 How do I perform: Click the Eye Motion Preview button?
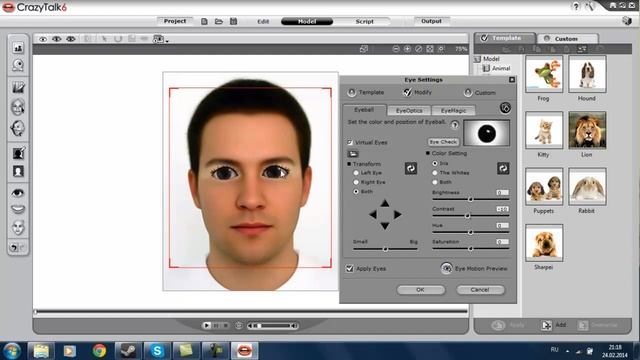pos(474,269)
